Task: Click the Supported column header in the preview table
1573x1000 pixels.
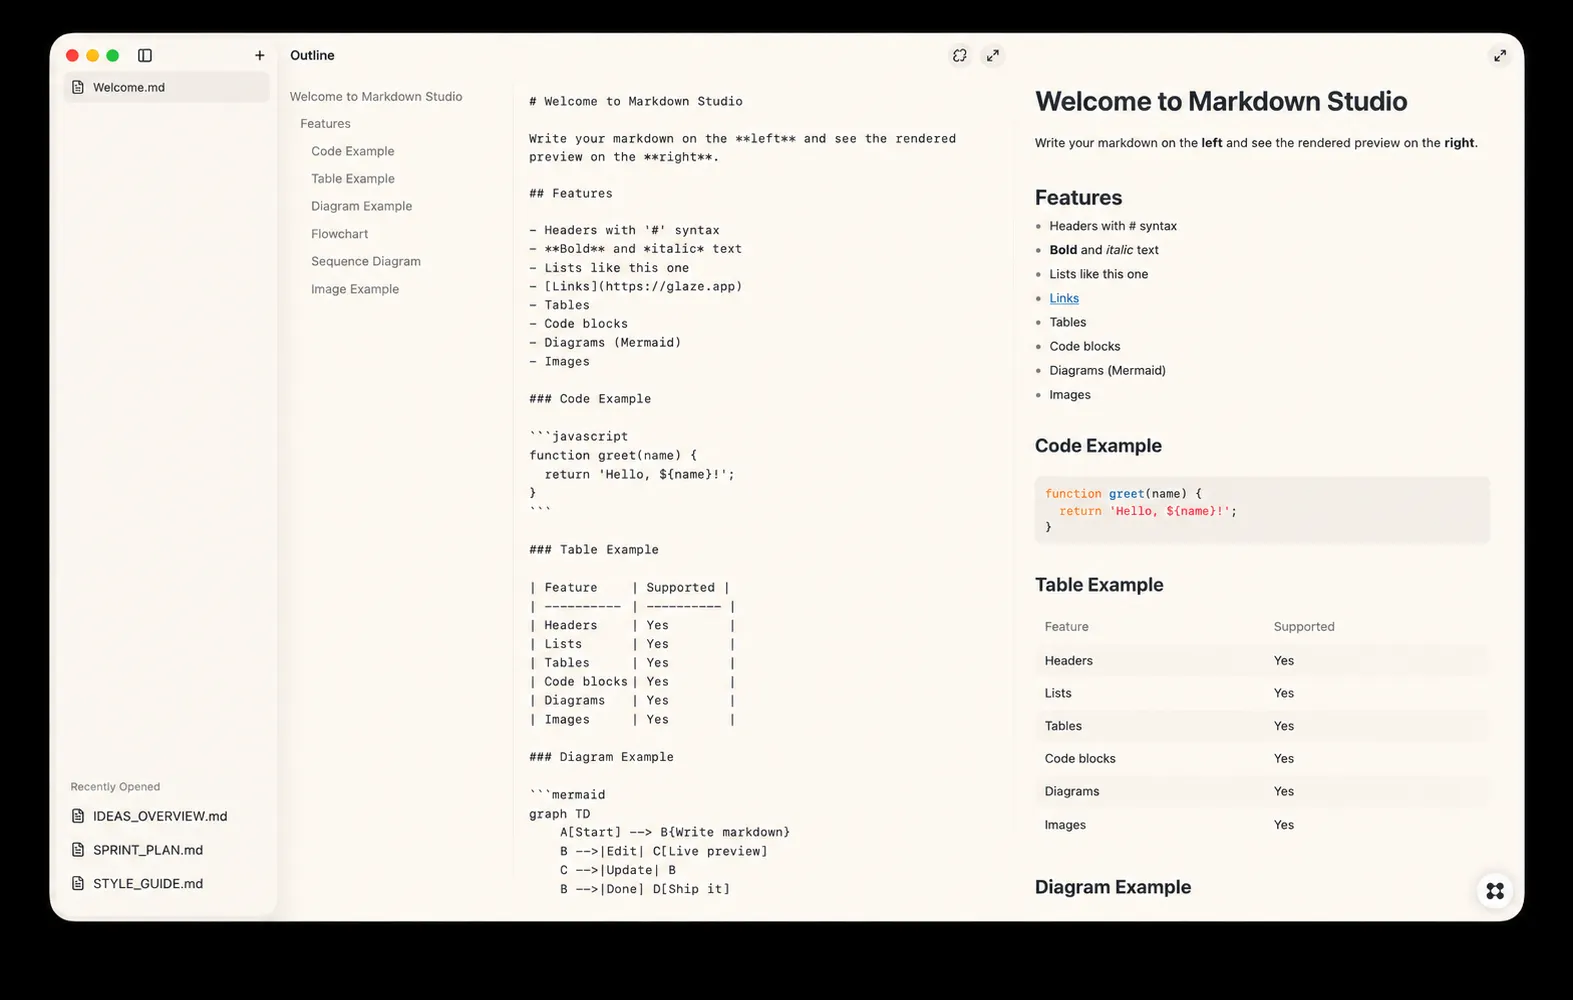Action: 1304,627
